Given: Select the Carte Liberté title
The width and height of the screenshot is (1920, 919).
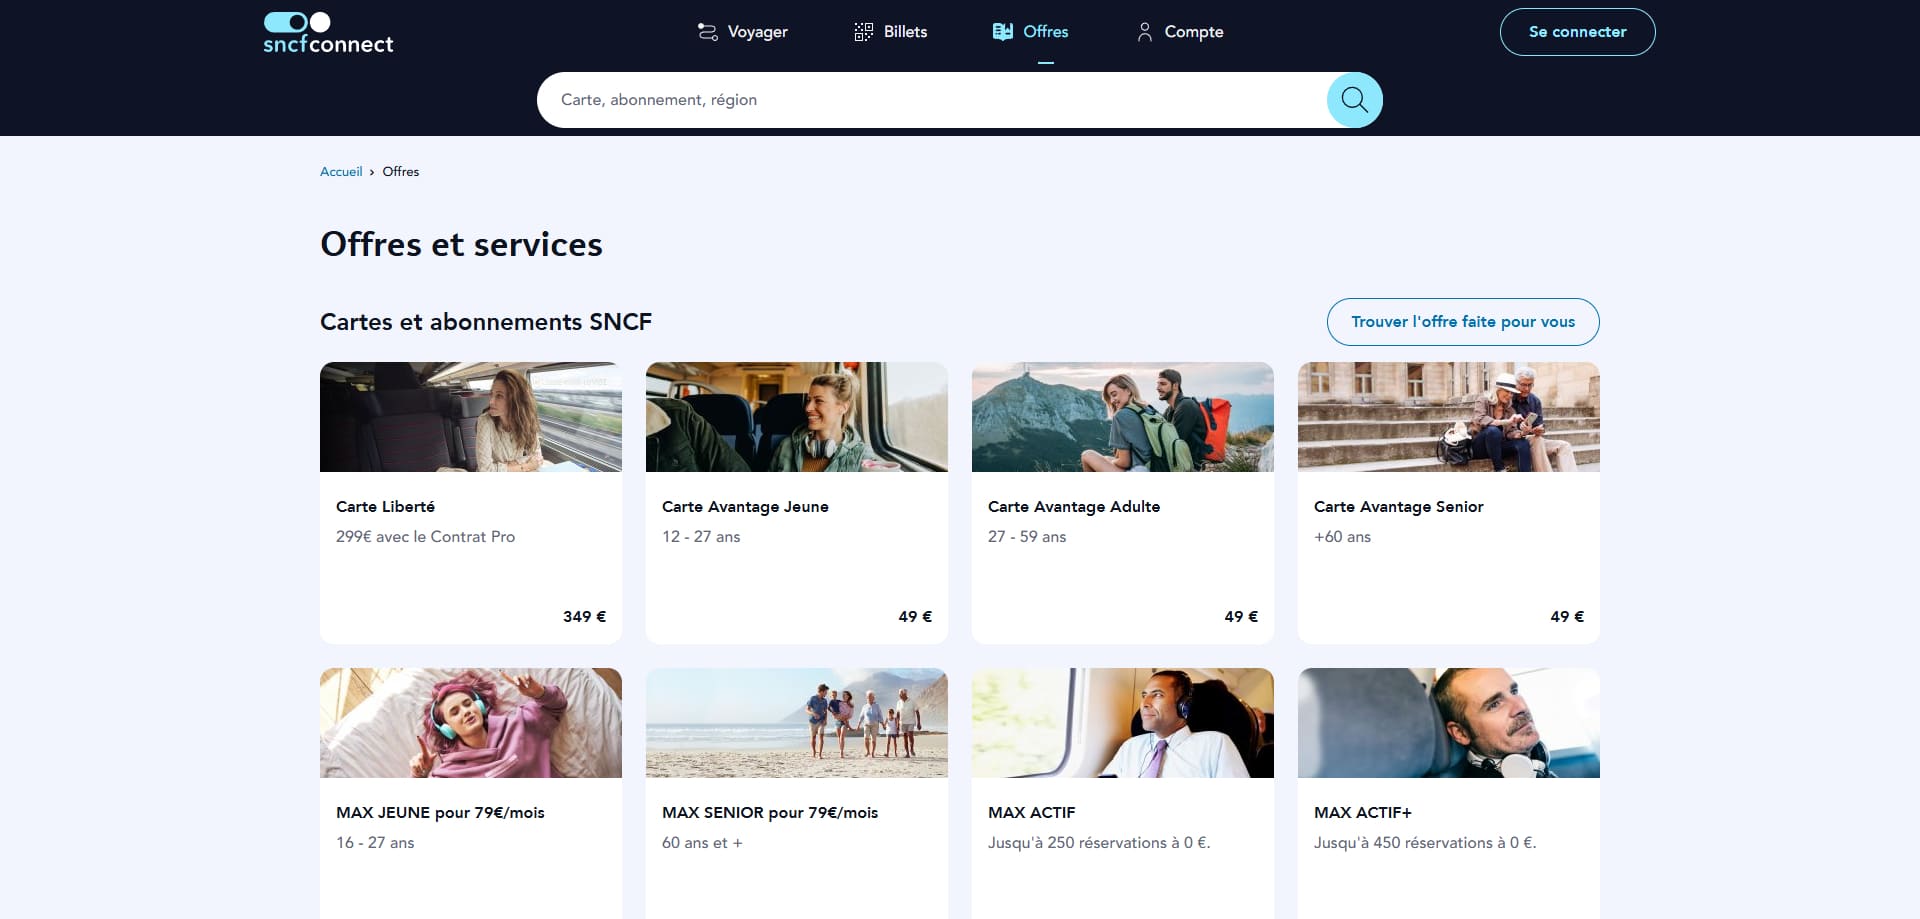Looking at the screenshot, I should point(385,507).
